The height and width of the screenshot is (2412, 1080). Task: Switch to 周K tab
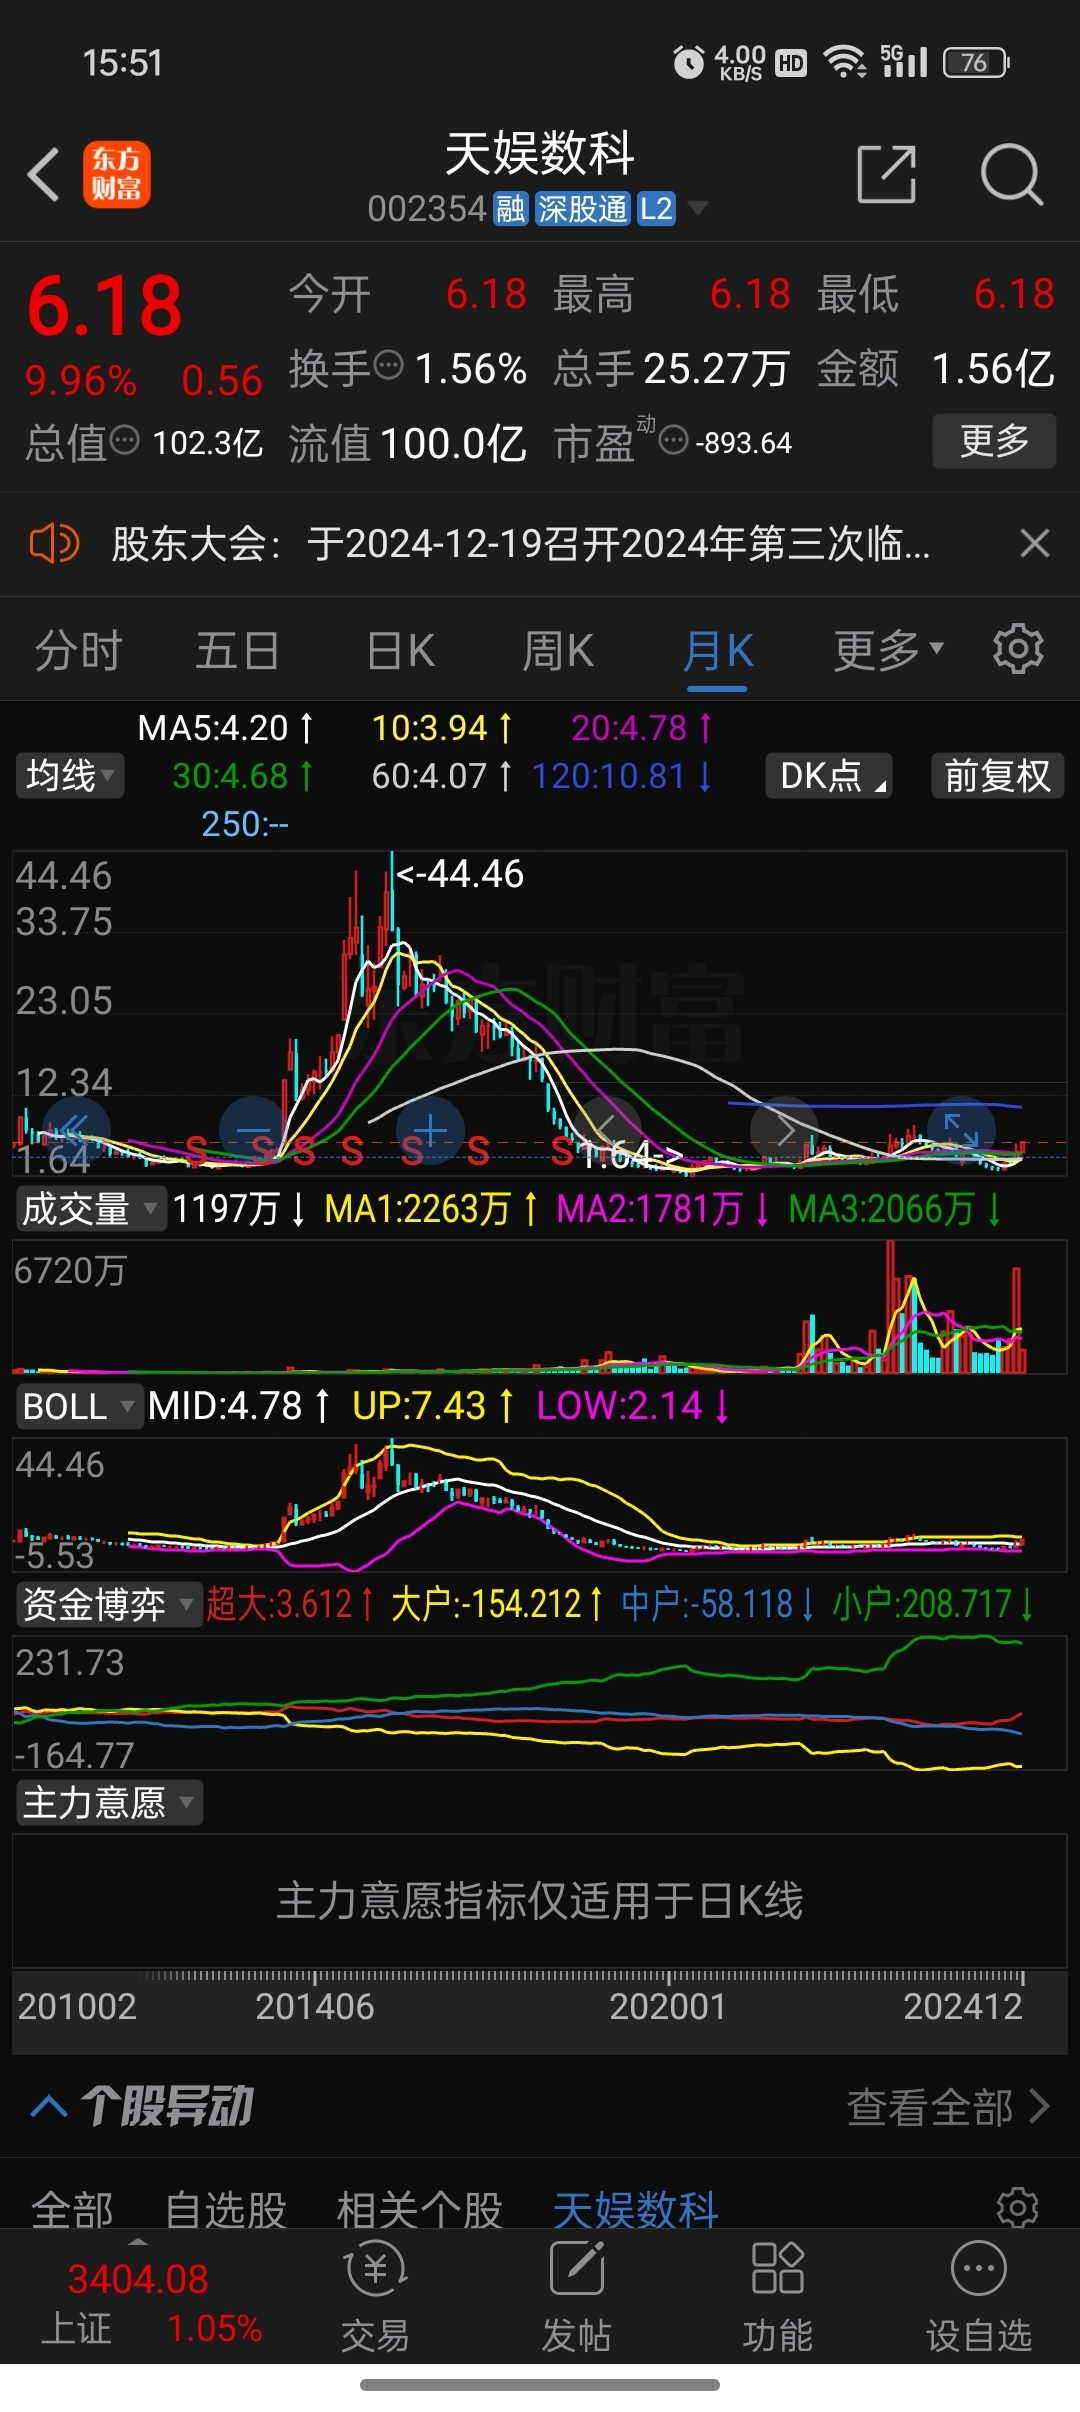[x=558, y=651]
